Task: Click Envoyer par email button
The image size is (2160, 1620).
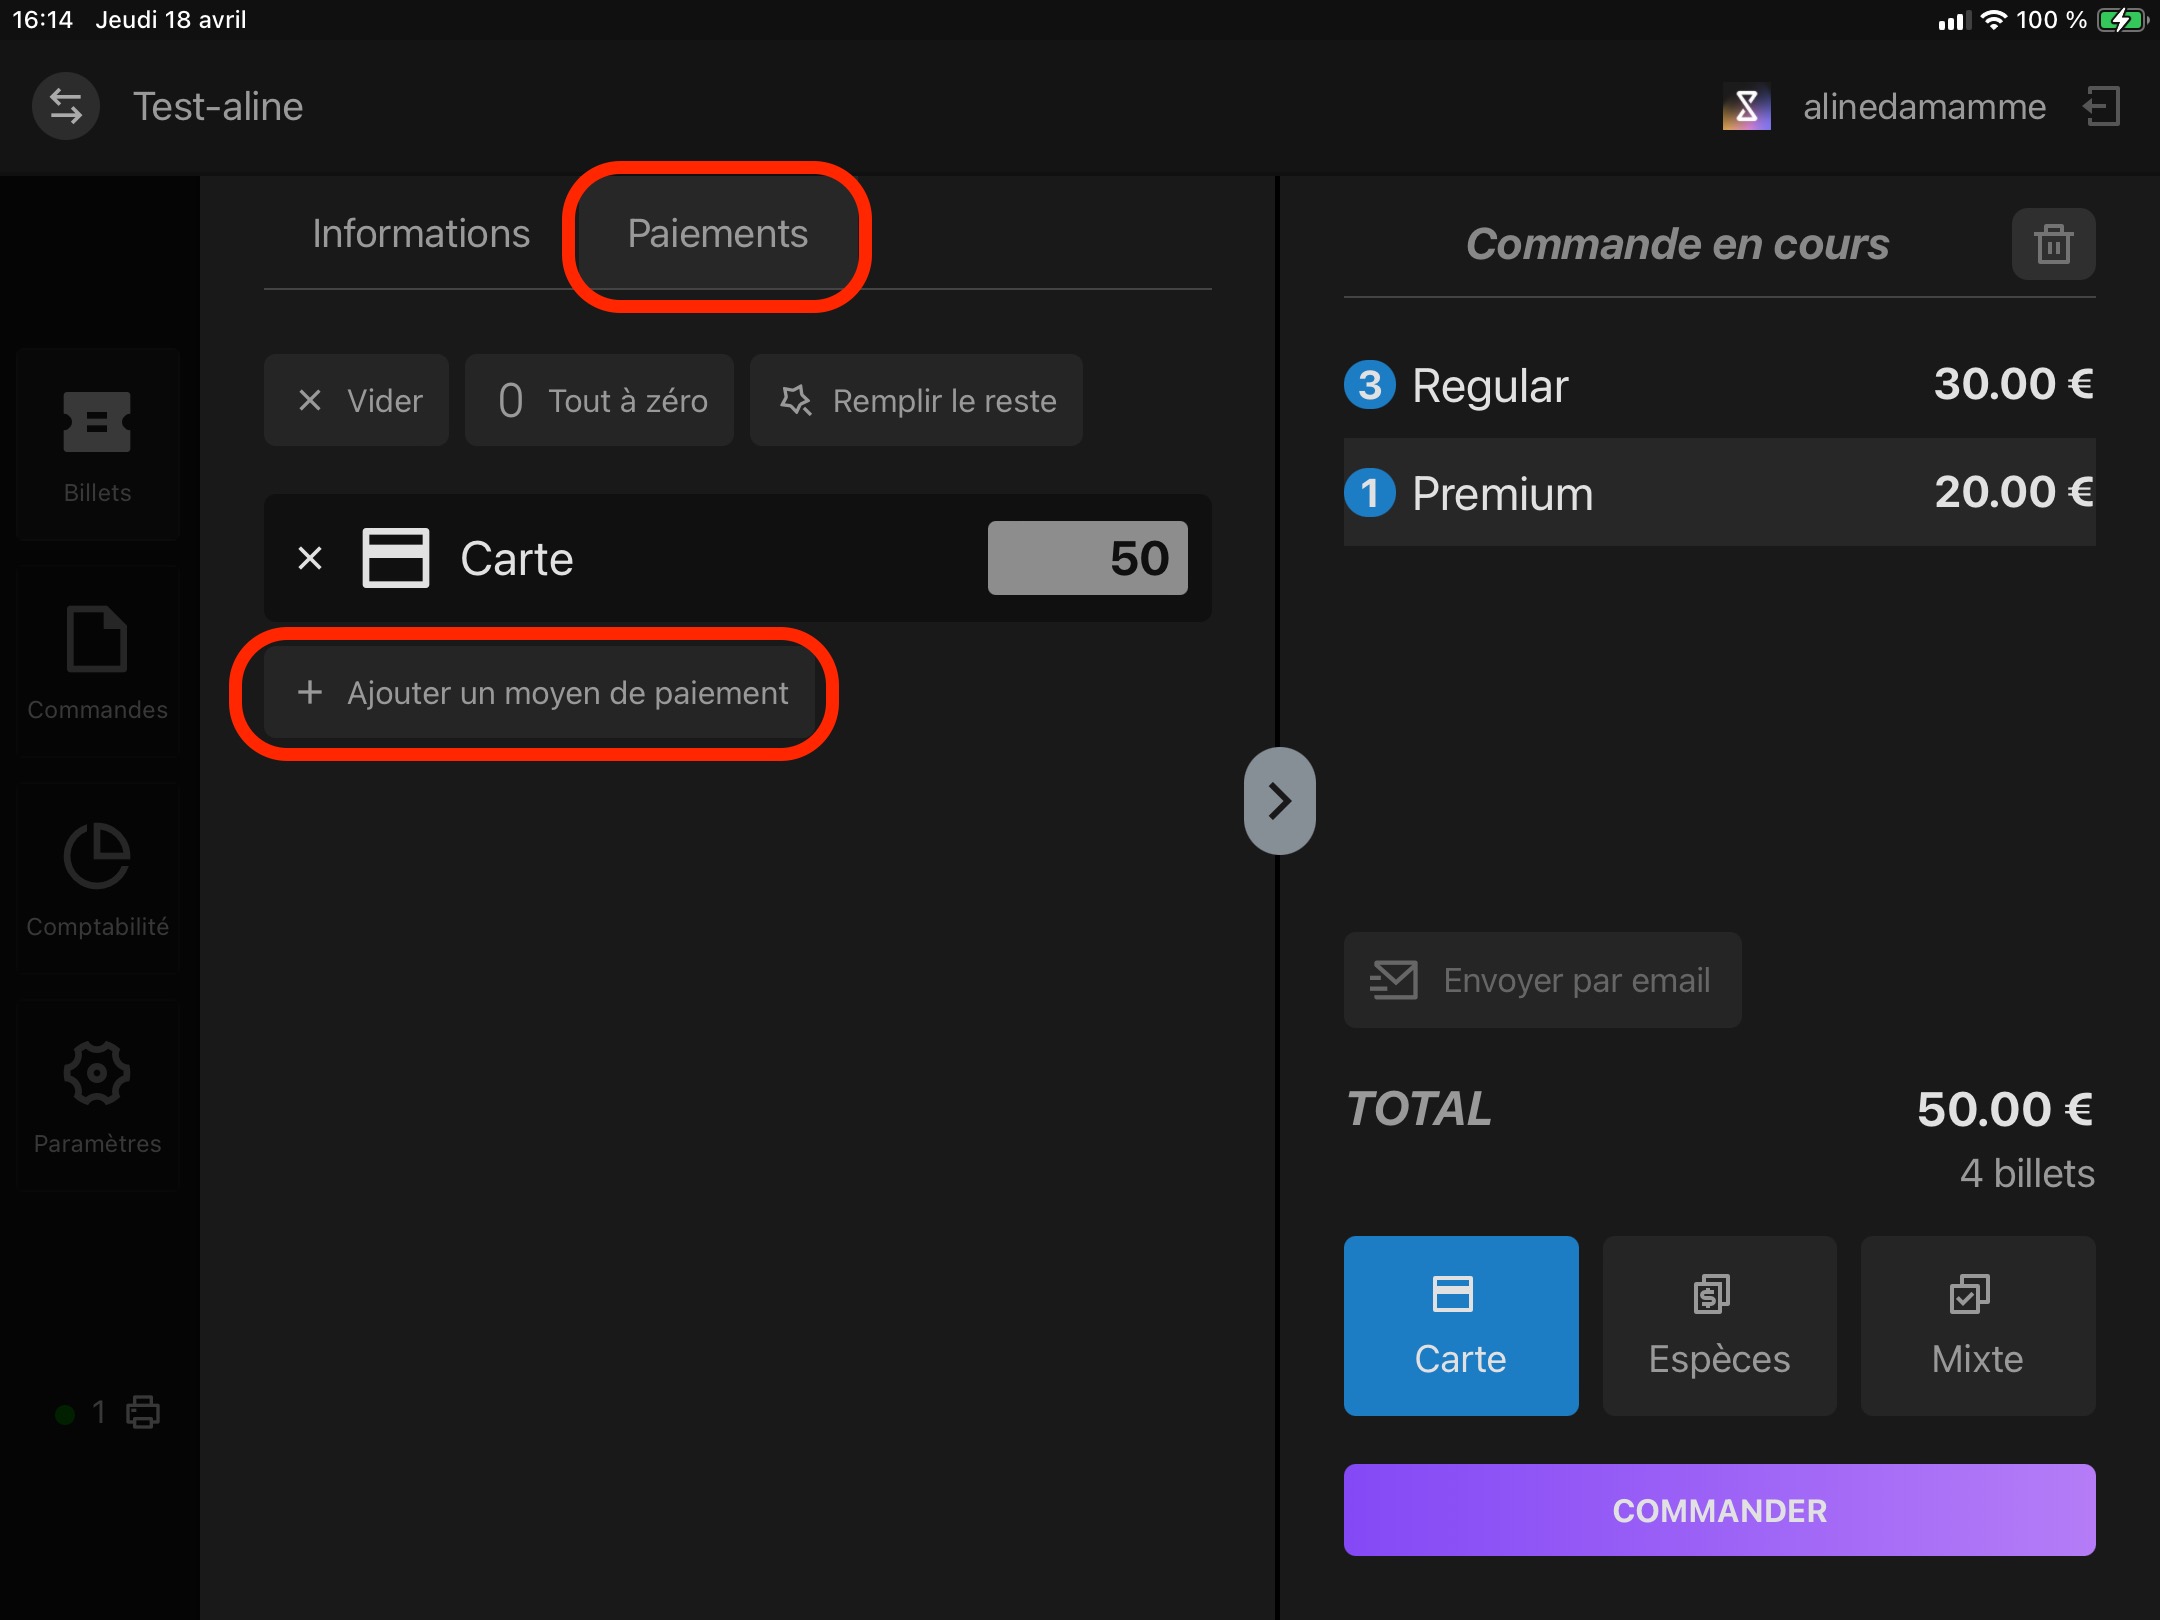Action: (x=1542, y=980)
